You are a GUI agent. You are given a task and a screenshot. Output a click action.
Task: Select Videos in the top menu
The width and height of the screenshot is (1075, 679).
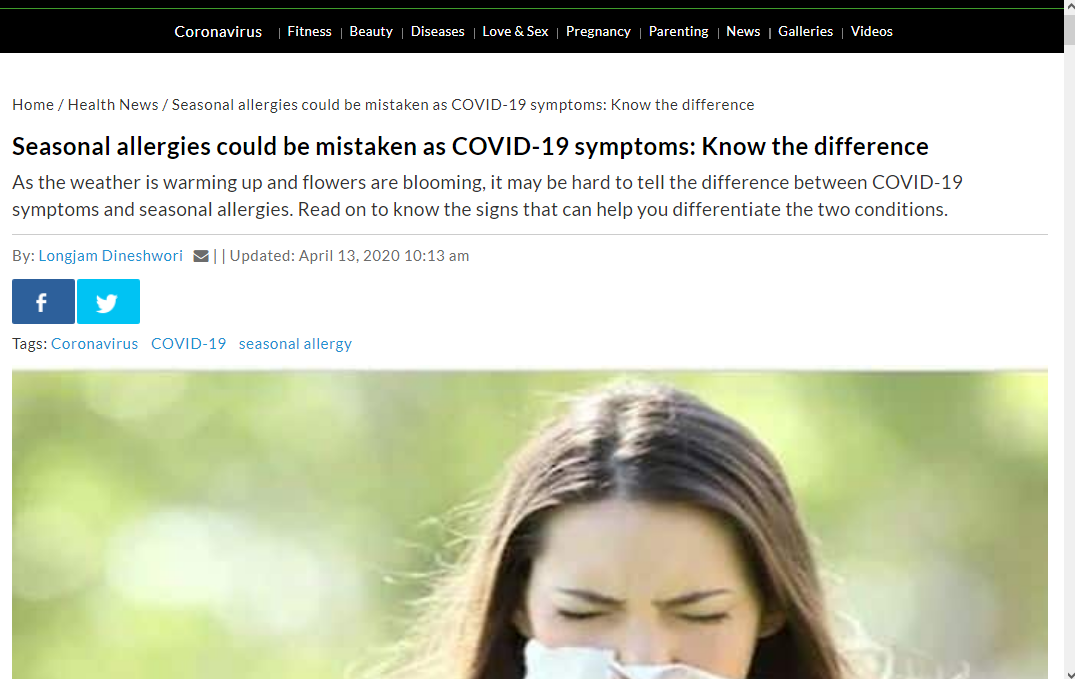click(871, 32)
